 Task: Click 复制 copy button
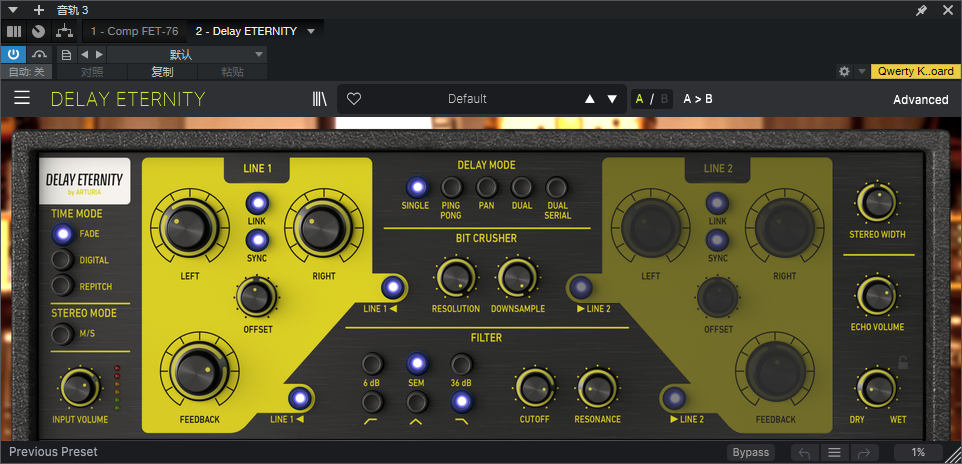(x=163, y=72)
